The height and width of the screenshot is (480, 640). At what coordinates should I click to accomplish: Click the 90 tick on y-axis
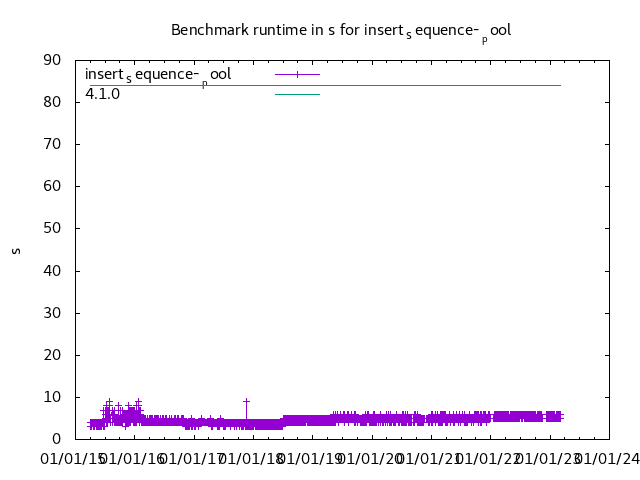point(57,60)
